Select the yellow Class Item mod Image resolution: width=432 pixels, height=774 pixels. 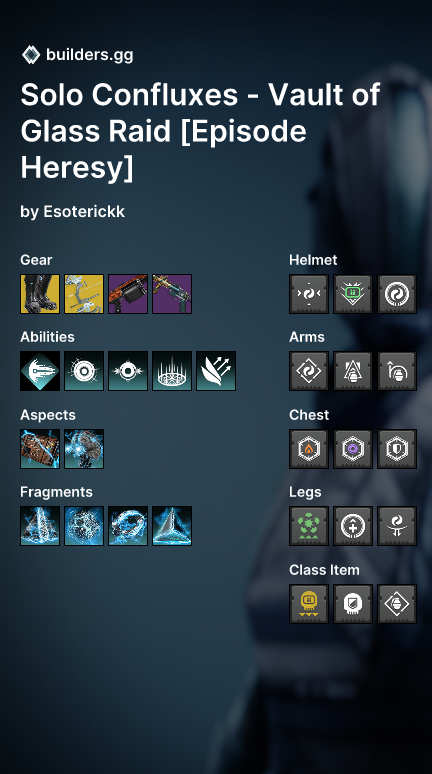coord(309,604)
